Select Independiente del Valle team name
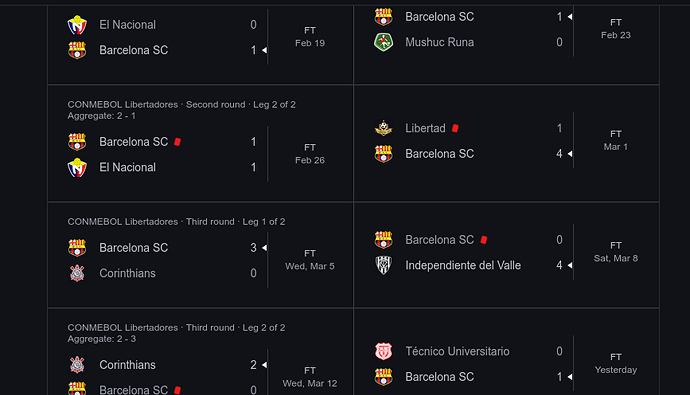690x395 pixels. coord(463,265)
